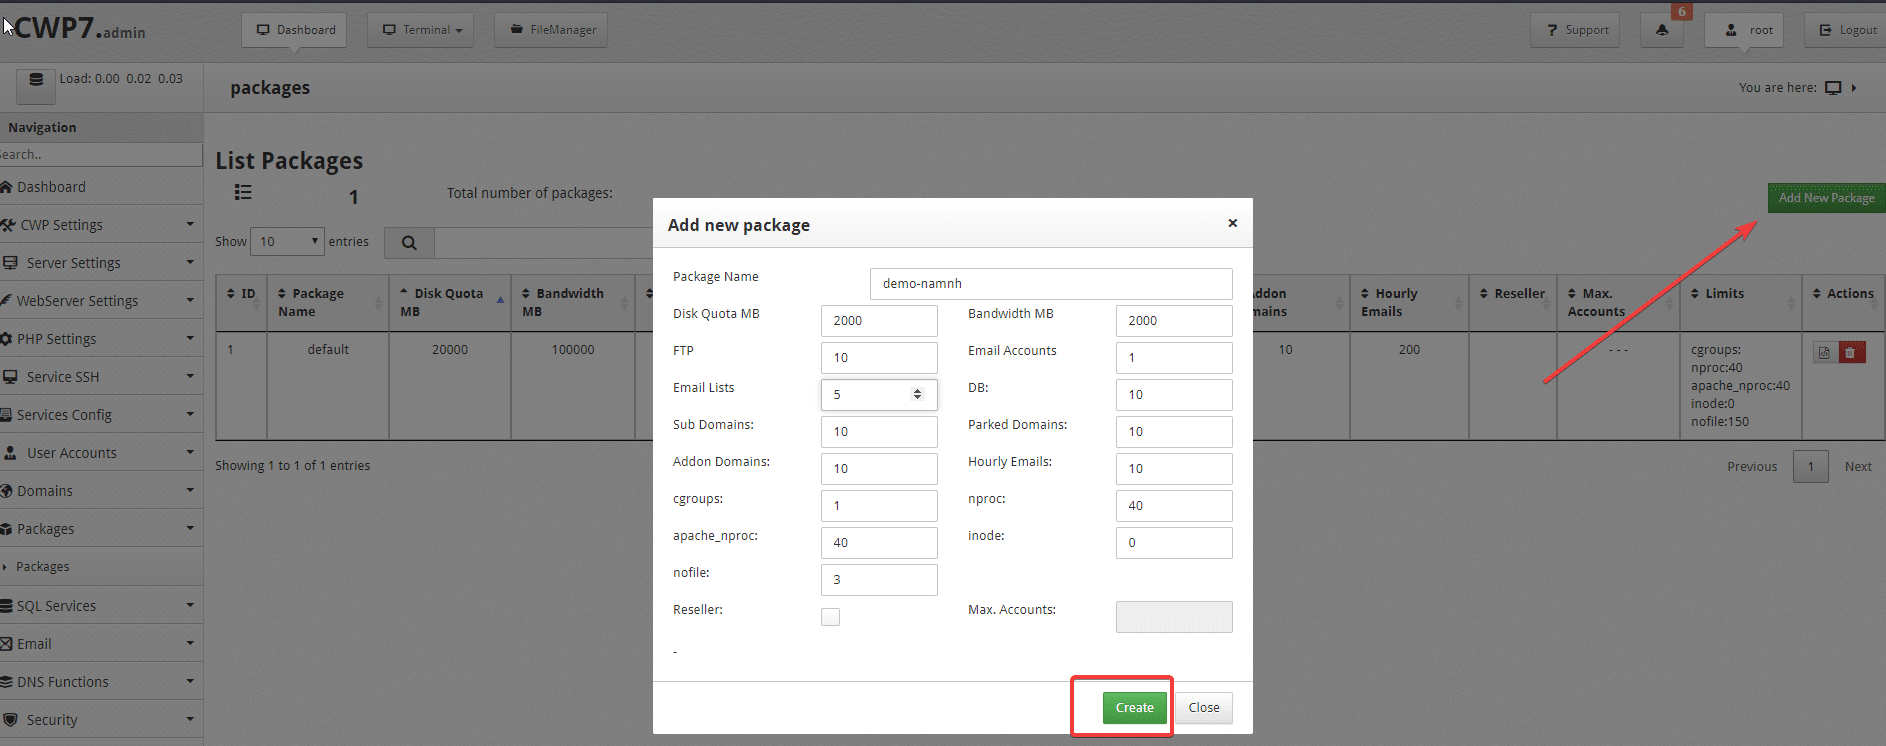This screenshot has height=746, width=1886.
Task: Sort table by Disk Quota MB column
Action: point(449,302)
